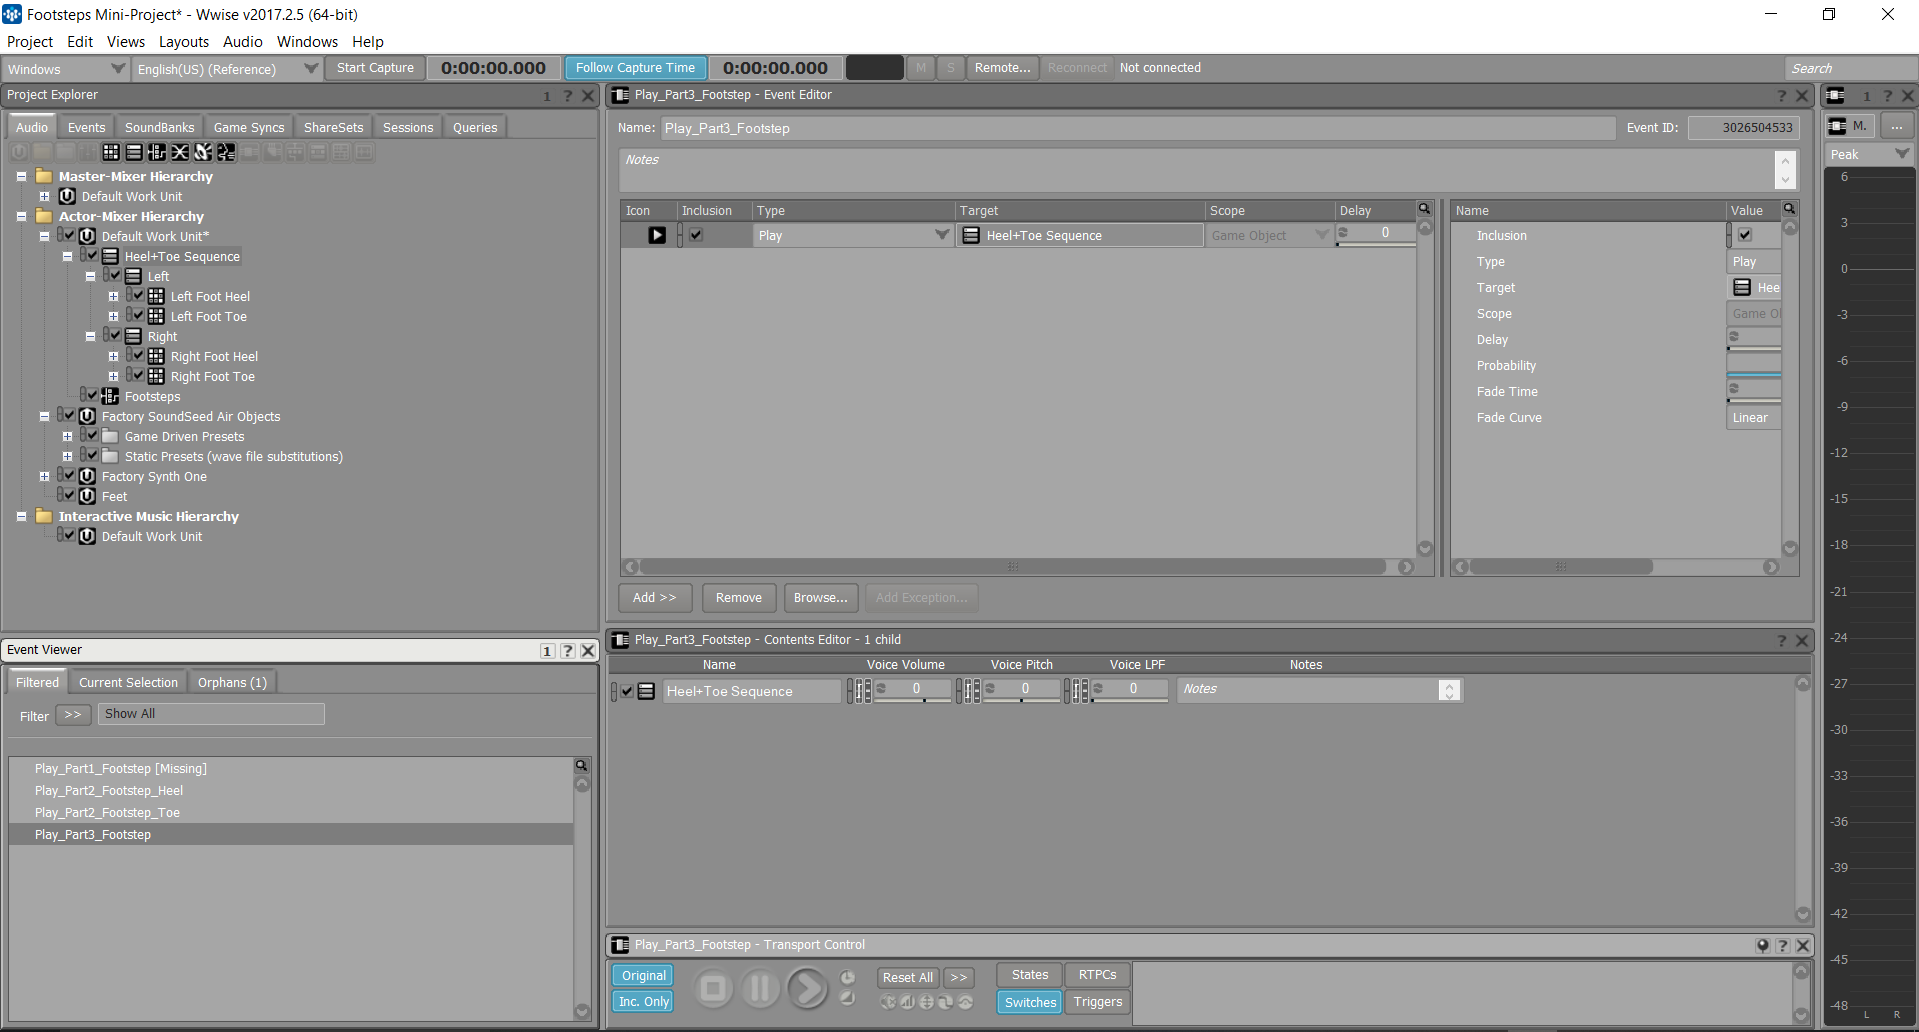
Task: Click the Reset All button
Action: click(908, 977)
